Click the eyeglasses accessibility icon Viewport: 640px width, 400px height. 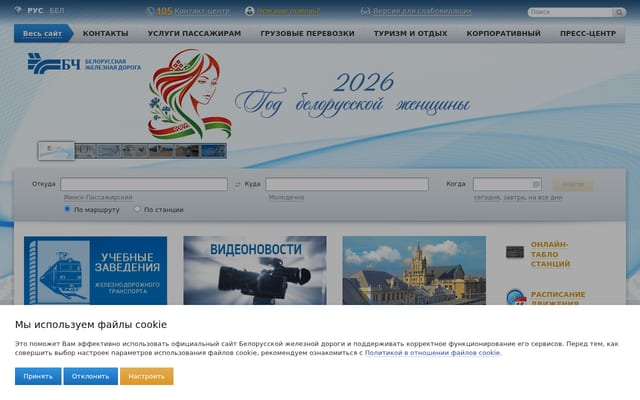point(365,11)
